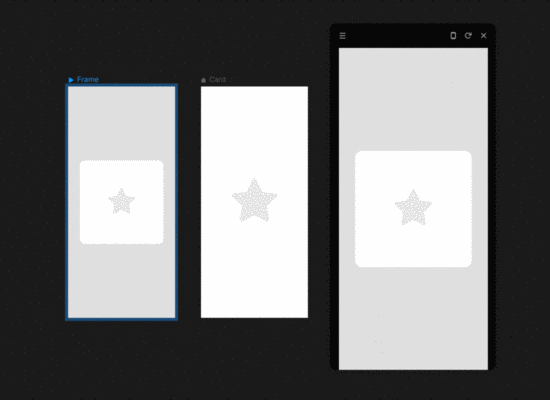This screenshot has height=400, width=550.
Task: Select the Frame title label
Action: (88, 80)
